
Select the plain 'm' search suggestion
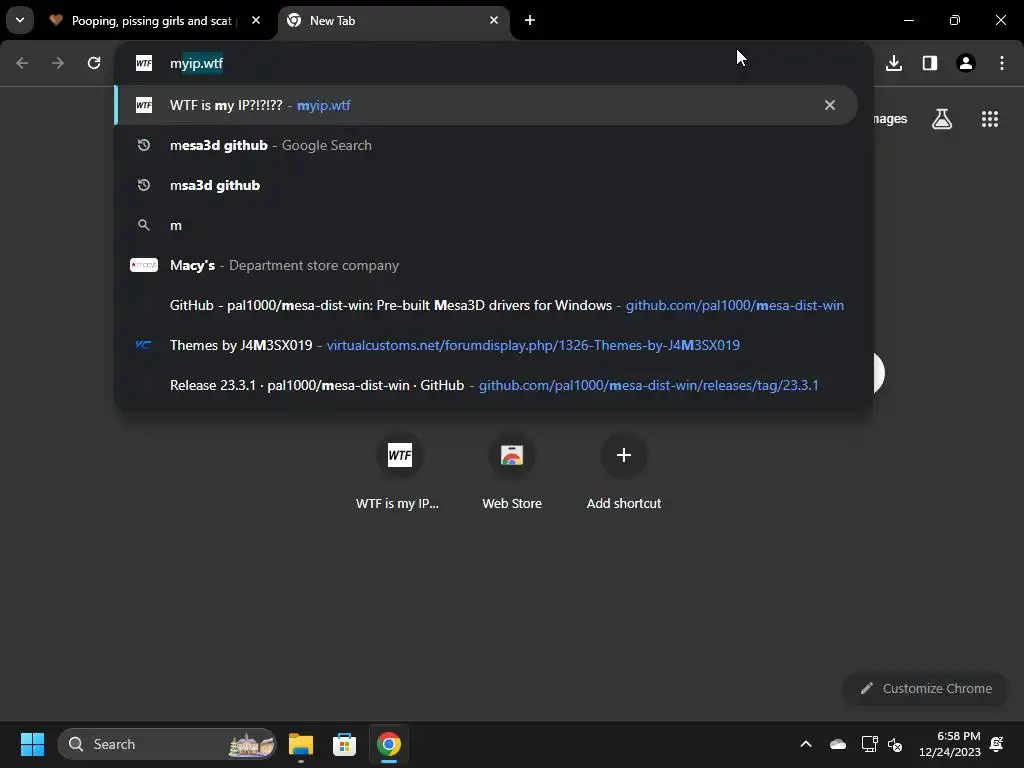coord(486,225)
